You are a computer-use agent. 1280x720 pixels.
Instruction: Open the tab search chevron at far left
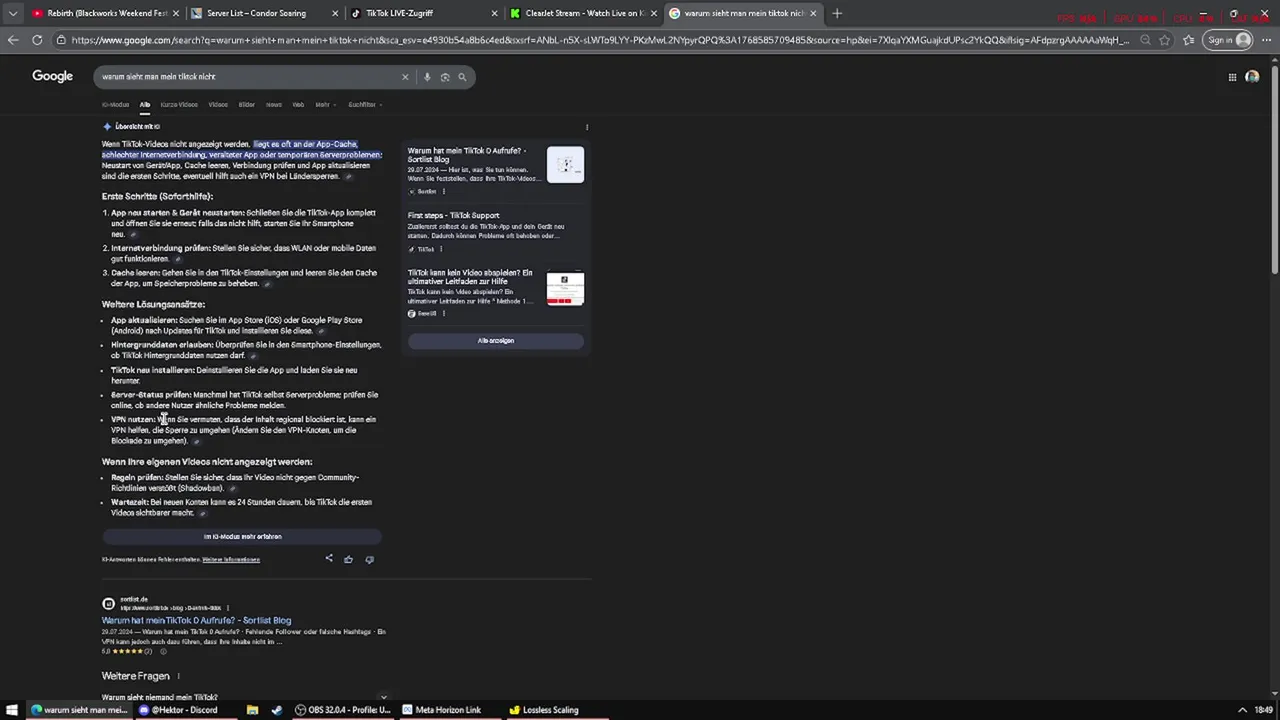point(12,14)
